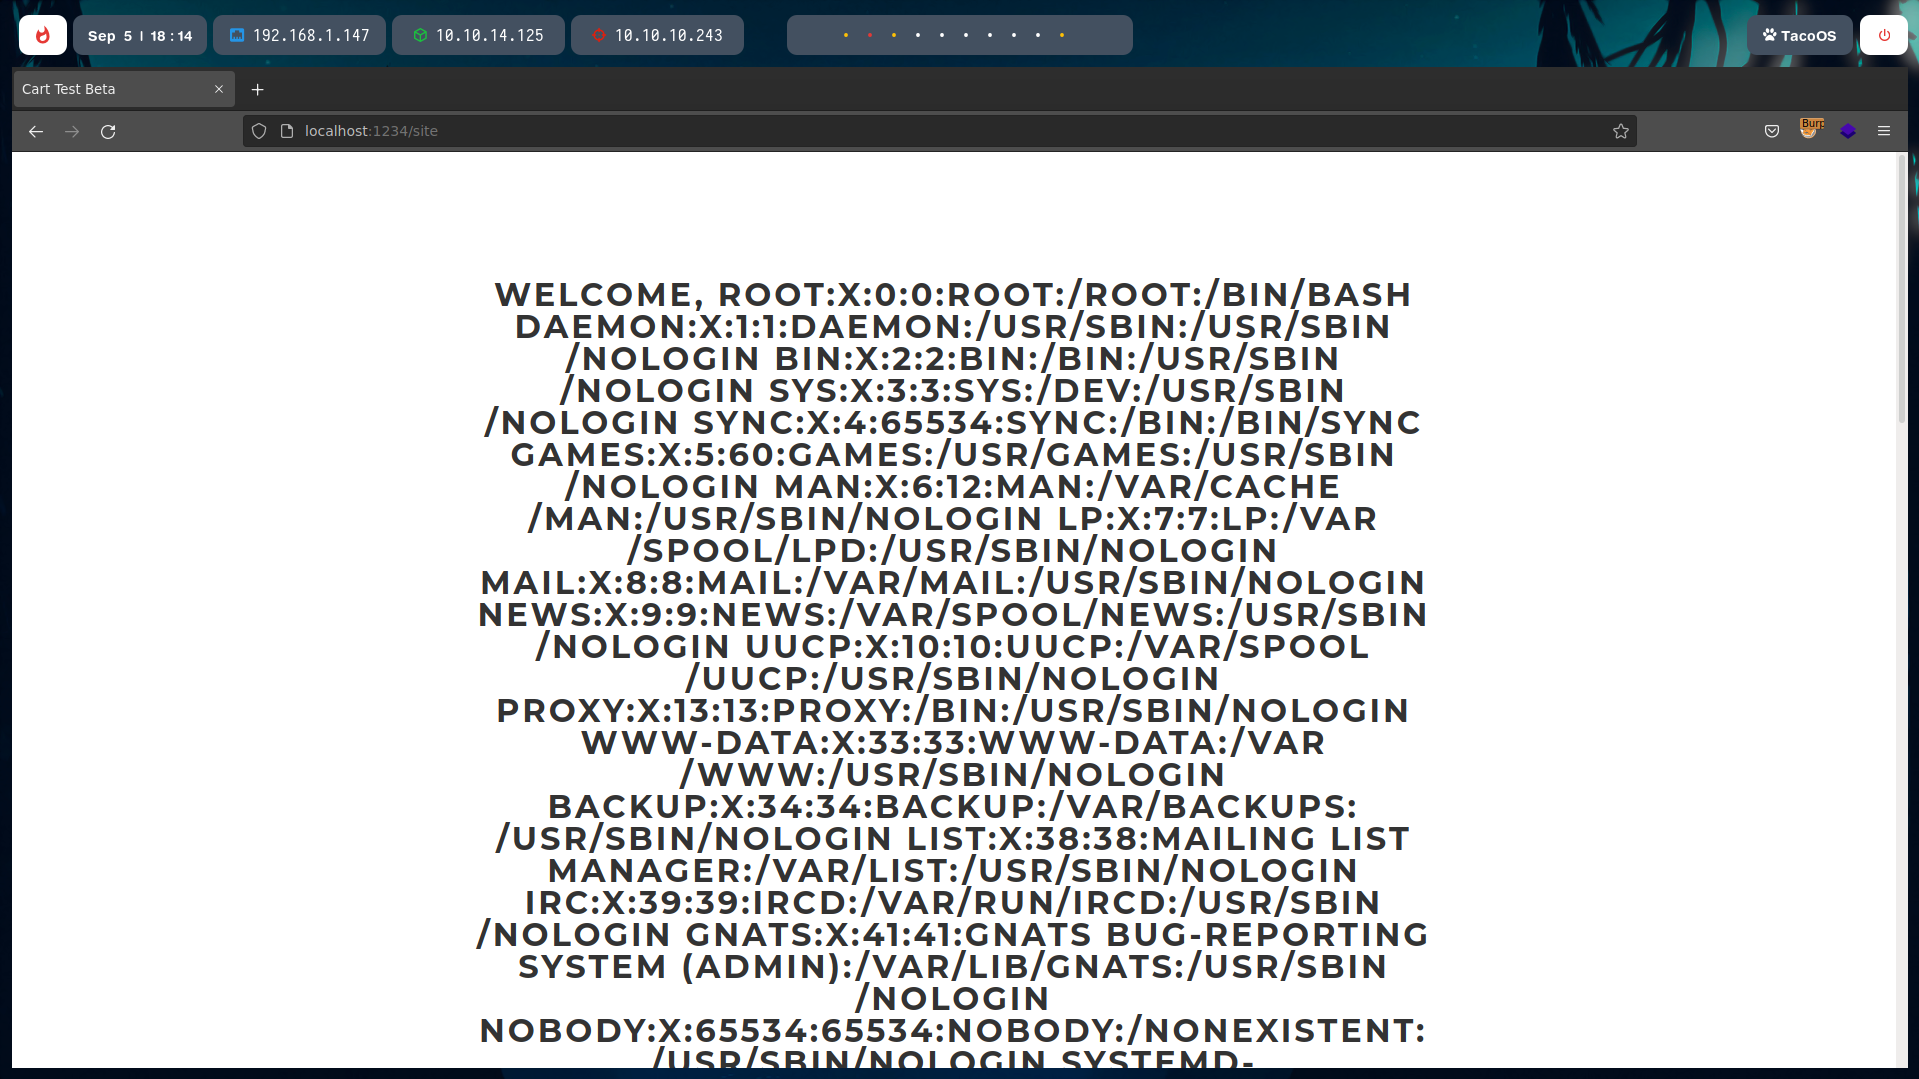Viewport: 1919px width, 1079px height.
Task: Open the TacoOS menu button
Action: pyautogui.click(x=1799, y=35)
